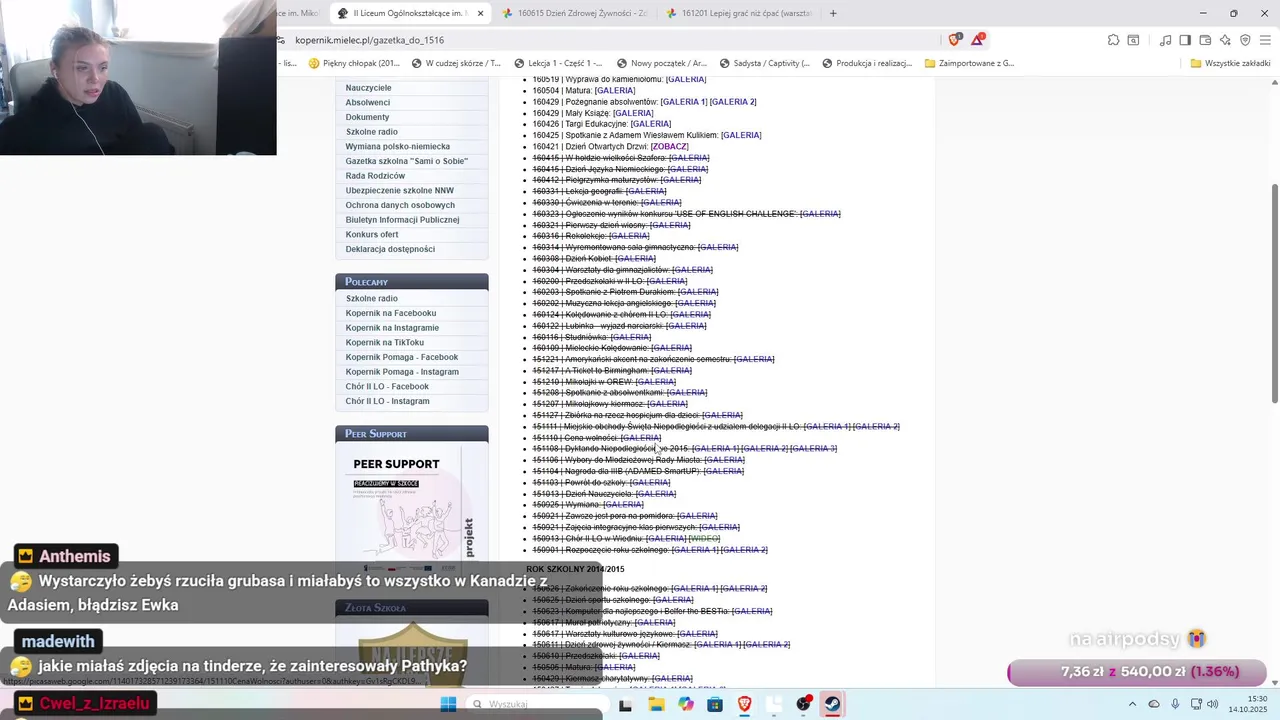Open the W cudzej skórze bookmark
Screen dimensions: 1280x720
point(456,63)
